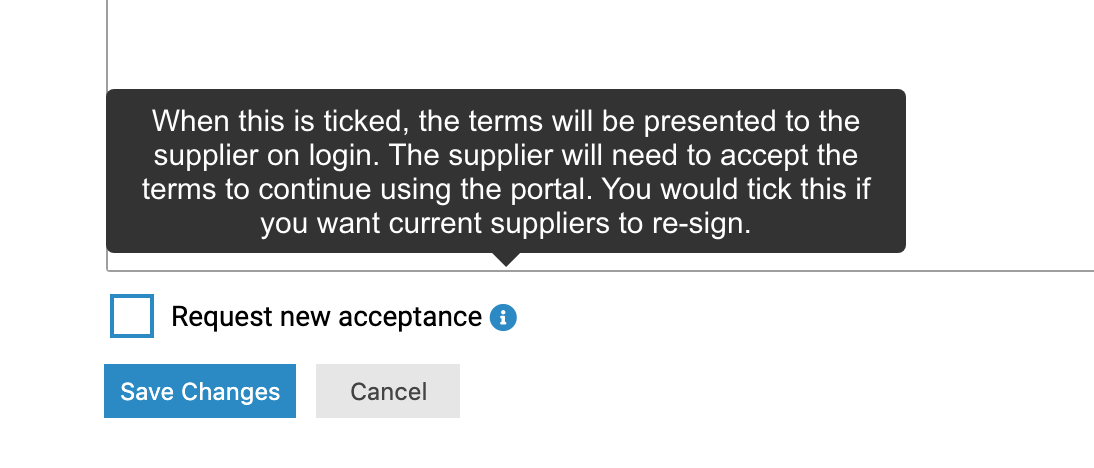This screenshot has height=468, width=1094.
Task: Show help via the circled 'i' icon
Action: pyautogui.click(x=503, y=317)
